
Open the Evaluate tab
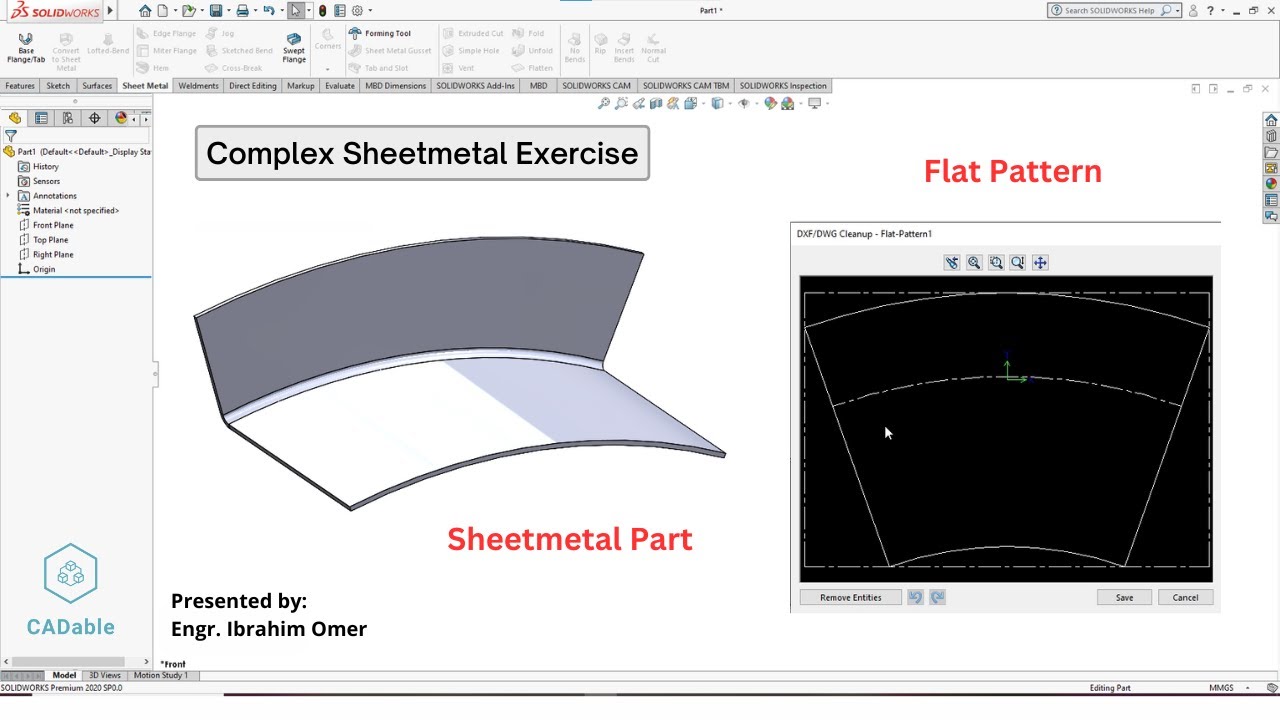[x=340, y=86]
